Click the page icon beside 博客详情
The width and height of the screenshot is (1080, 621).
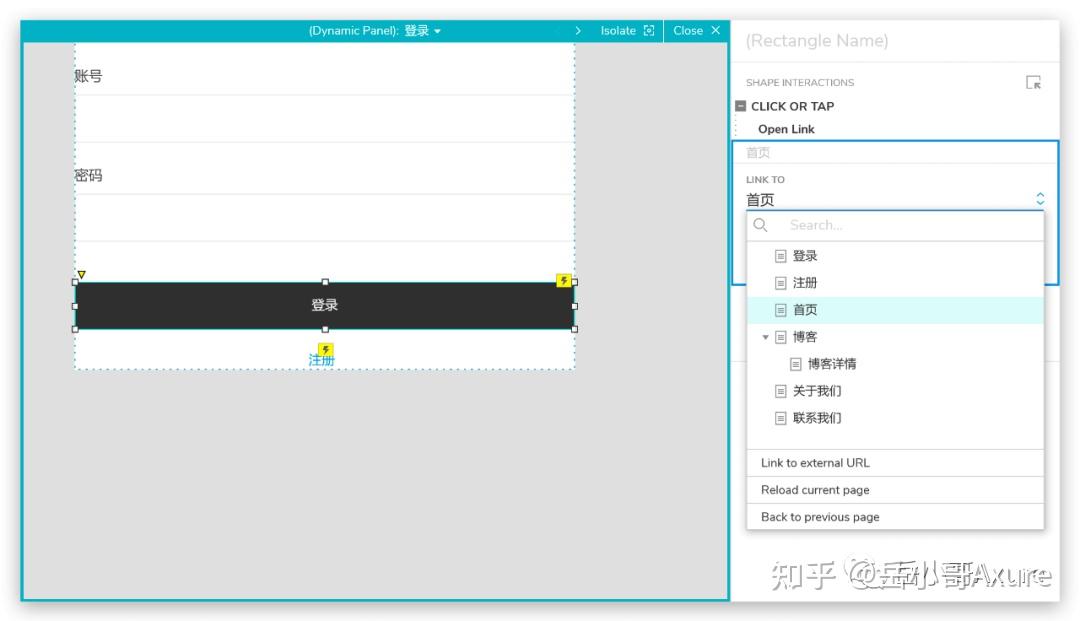pos(795,363)
